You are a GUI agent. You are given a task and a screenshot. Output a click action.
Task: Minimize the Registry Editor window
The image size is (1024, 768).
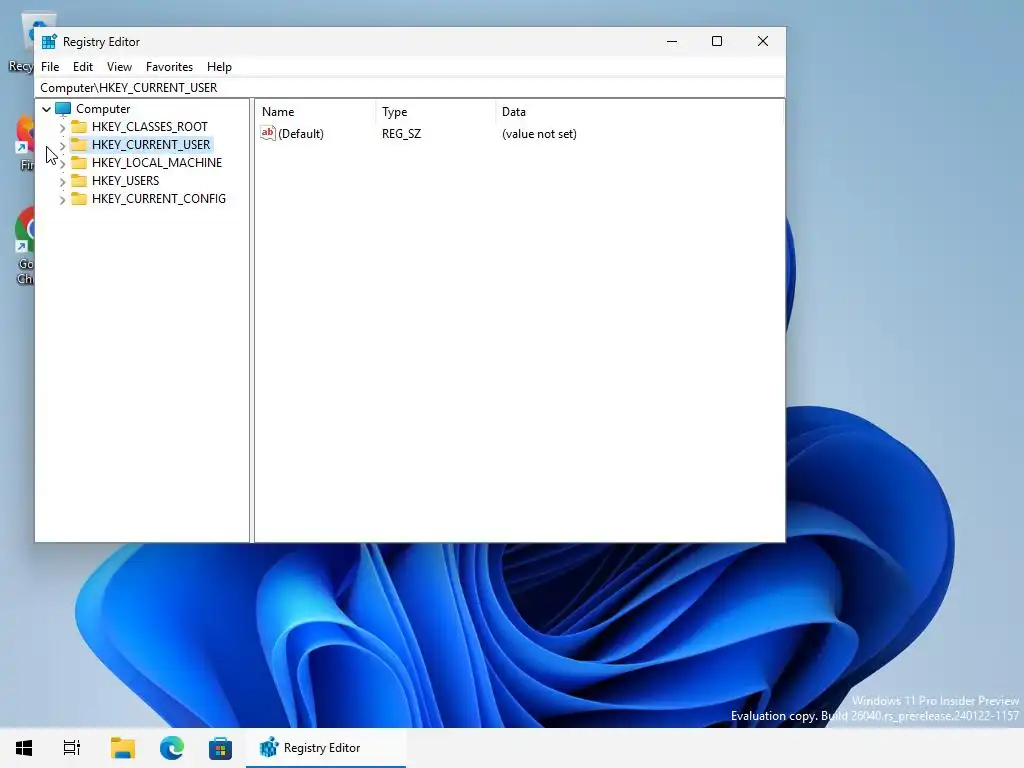[672, 41]
